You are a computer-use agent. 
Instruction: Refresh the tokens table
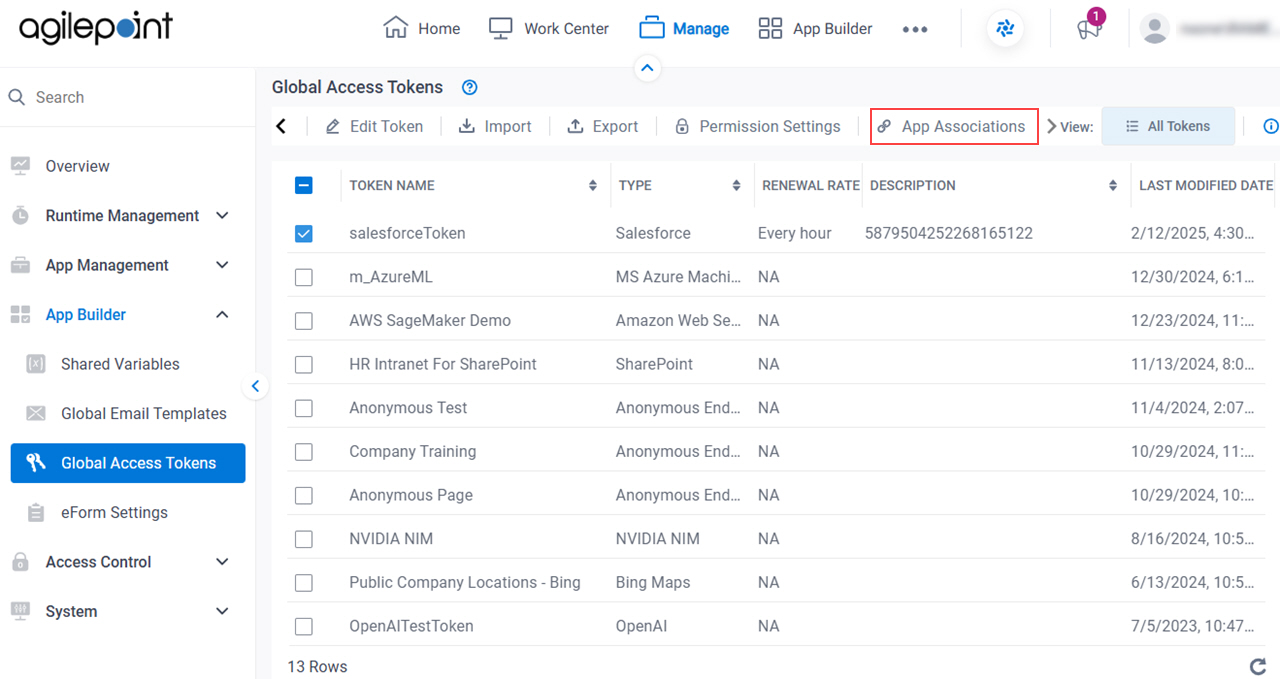[x=1257, y=666]
